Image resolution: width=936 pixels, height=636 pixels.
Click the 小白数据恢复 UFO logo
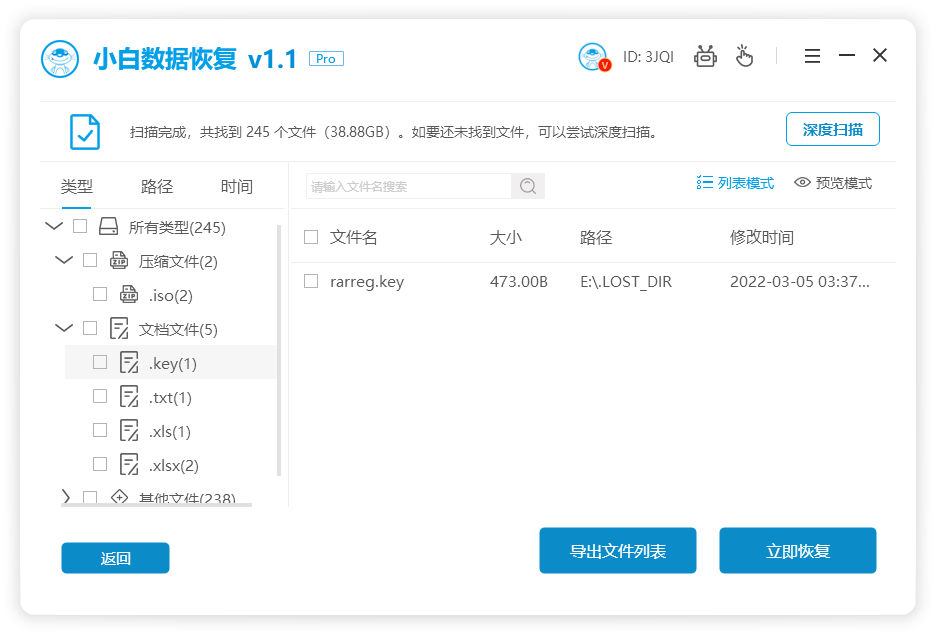(60, 57)
